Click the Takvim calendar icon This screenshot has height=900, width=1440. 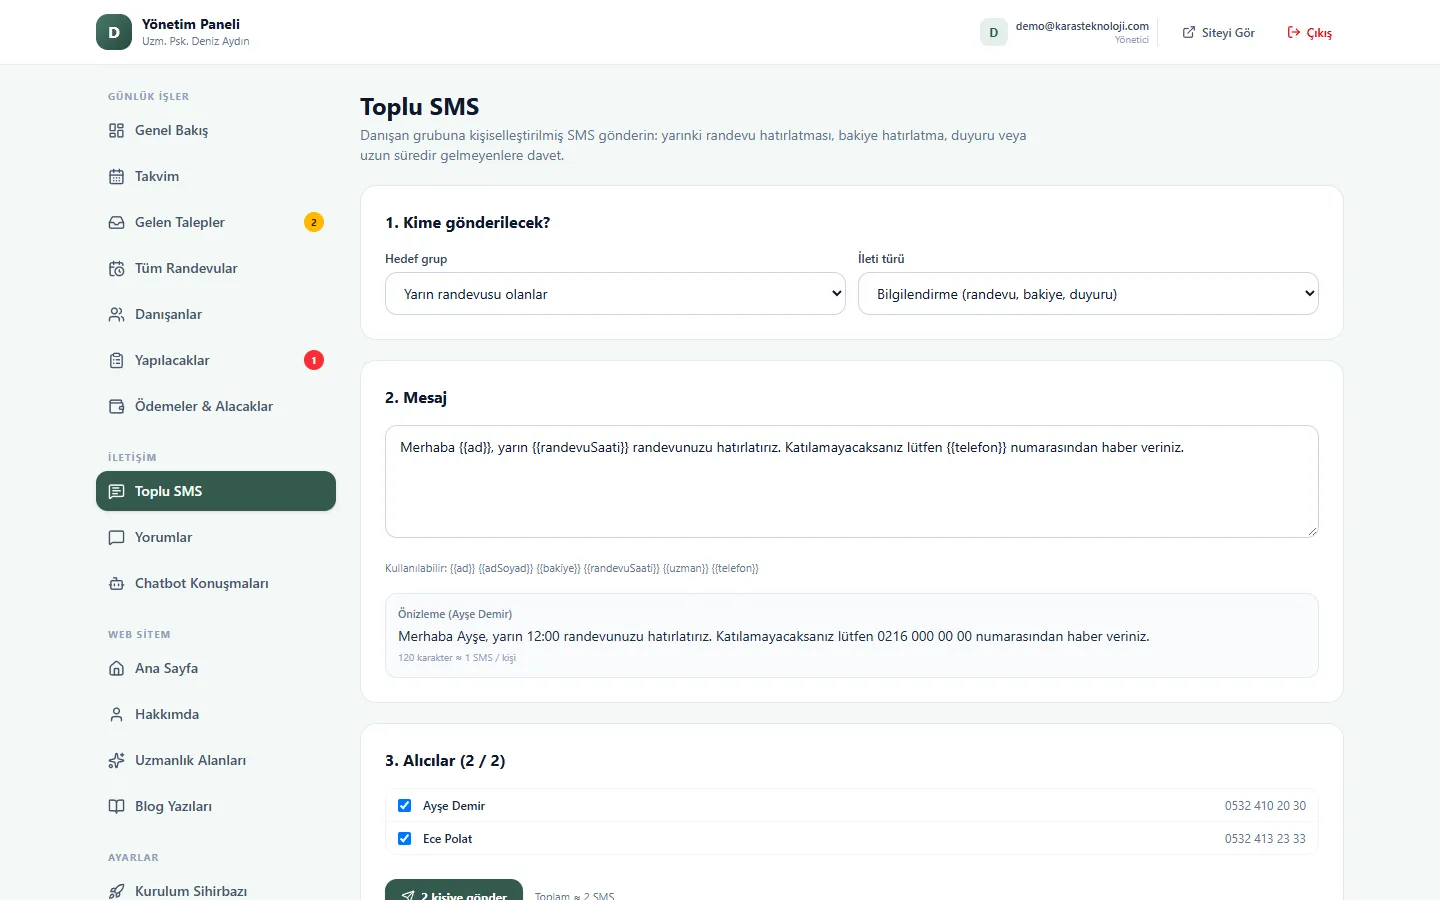[x=116, y=176]
